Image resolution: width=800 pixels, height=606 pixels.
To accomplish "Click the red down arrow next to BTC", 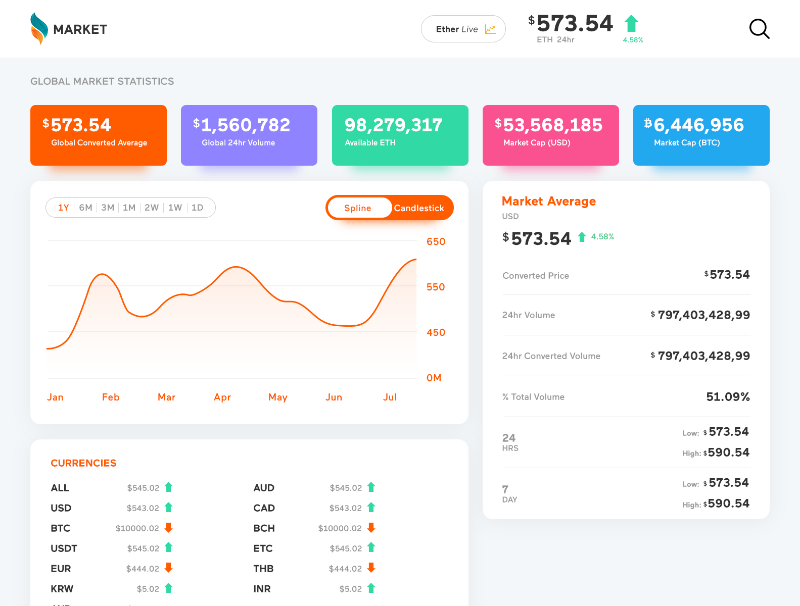I will tap(169, 528).
